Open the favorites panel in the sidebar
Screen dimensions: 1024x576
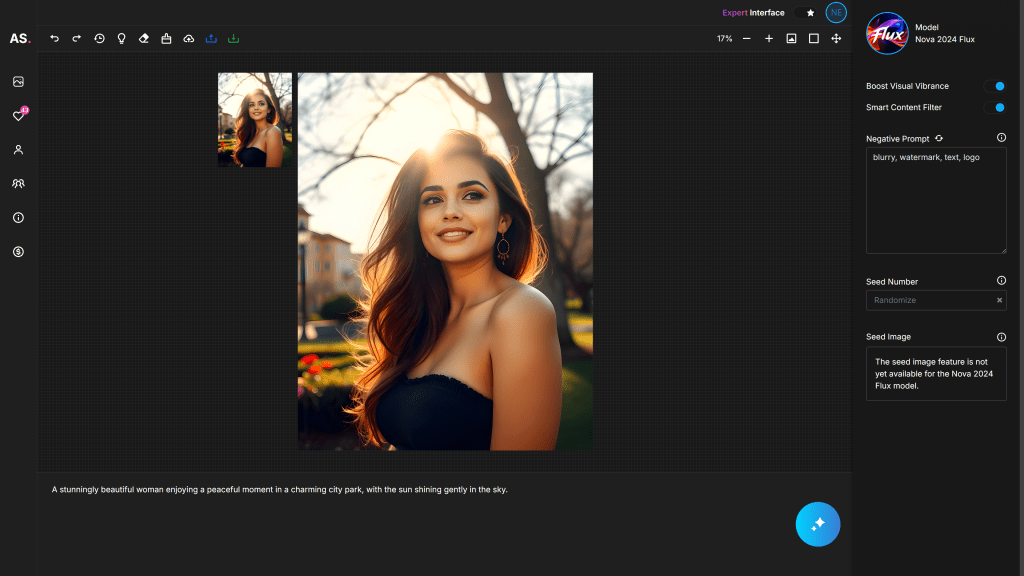tap(17, 116)
